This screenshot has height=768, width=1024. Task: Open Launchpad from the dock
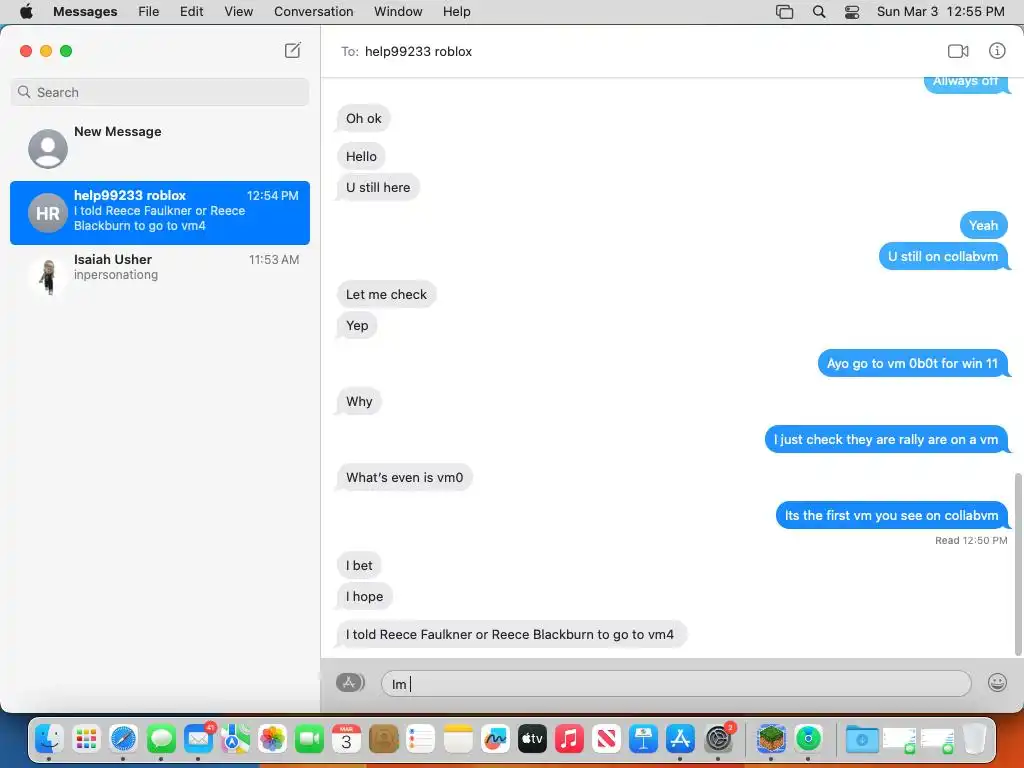pos(86,739)
